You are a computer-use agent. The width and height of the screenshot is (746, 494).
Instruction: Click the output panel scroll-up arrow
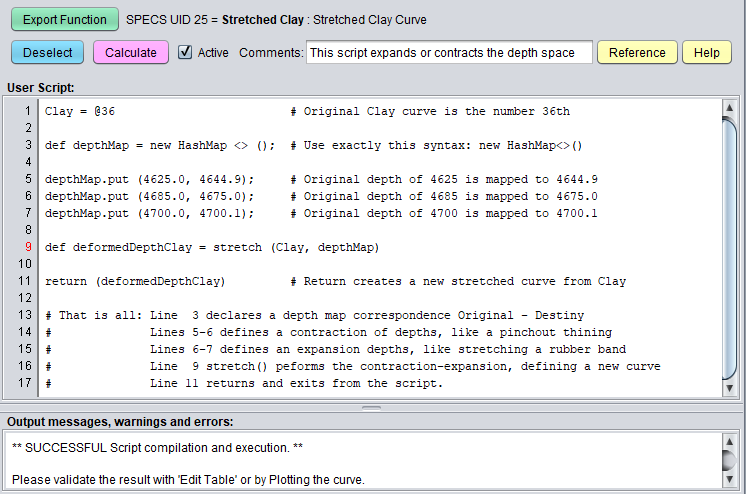pos(730,442)
